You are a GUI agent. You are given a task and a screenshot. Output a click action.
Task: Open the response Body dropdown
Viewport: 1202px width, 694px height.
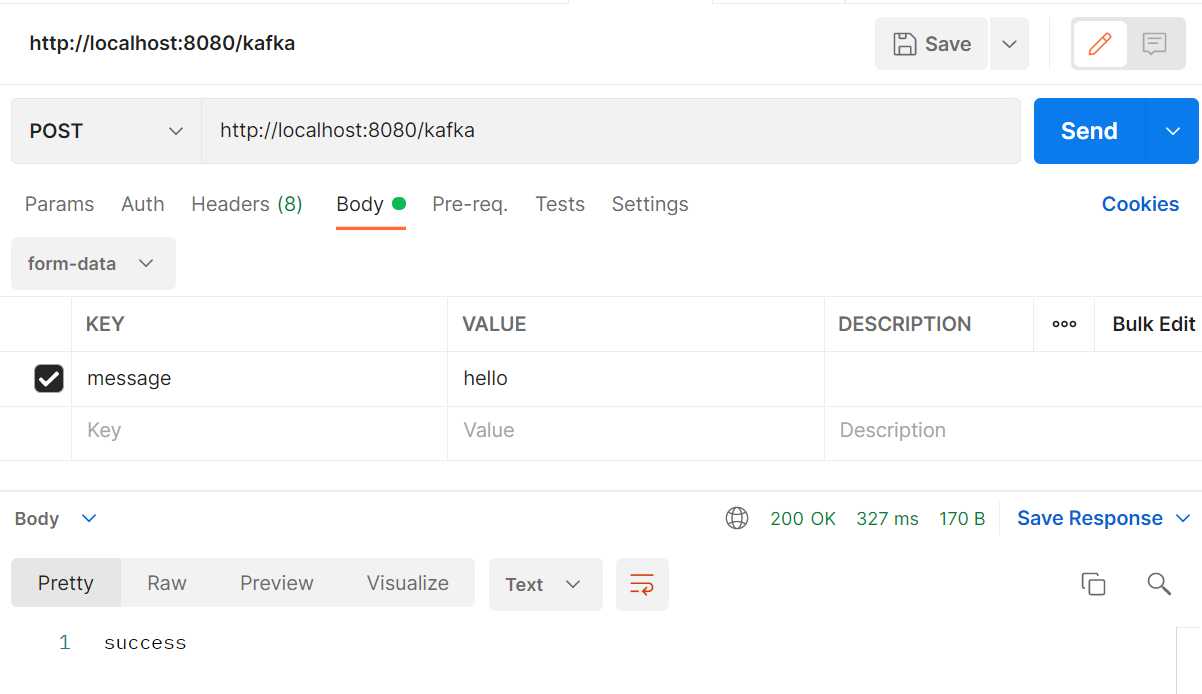pos(56,518)
